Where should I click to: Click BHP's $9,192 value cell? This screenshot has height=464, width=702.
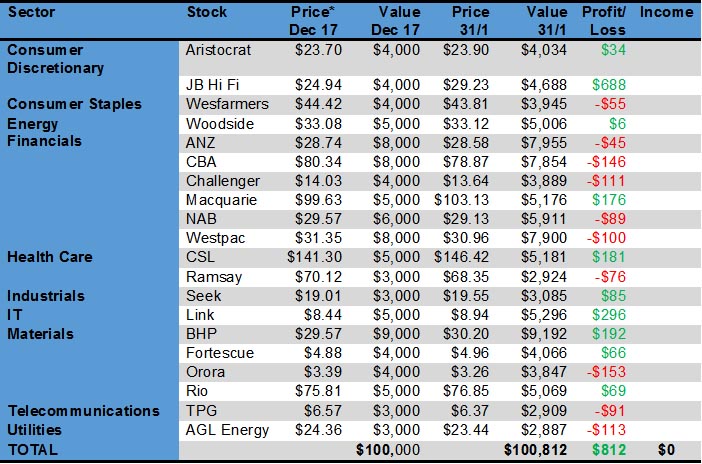[544, 334]
